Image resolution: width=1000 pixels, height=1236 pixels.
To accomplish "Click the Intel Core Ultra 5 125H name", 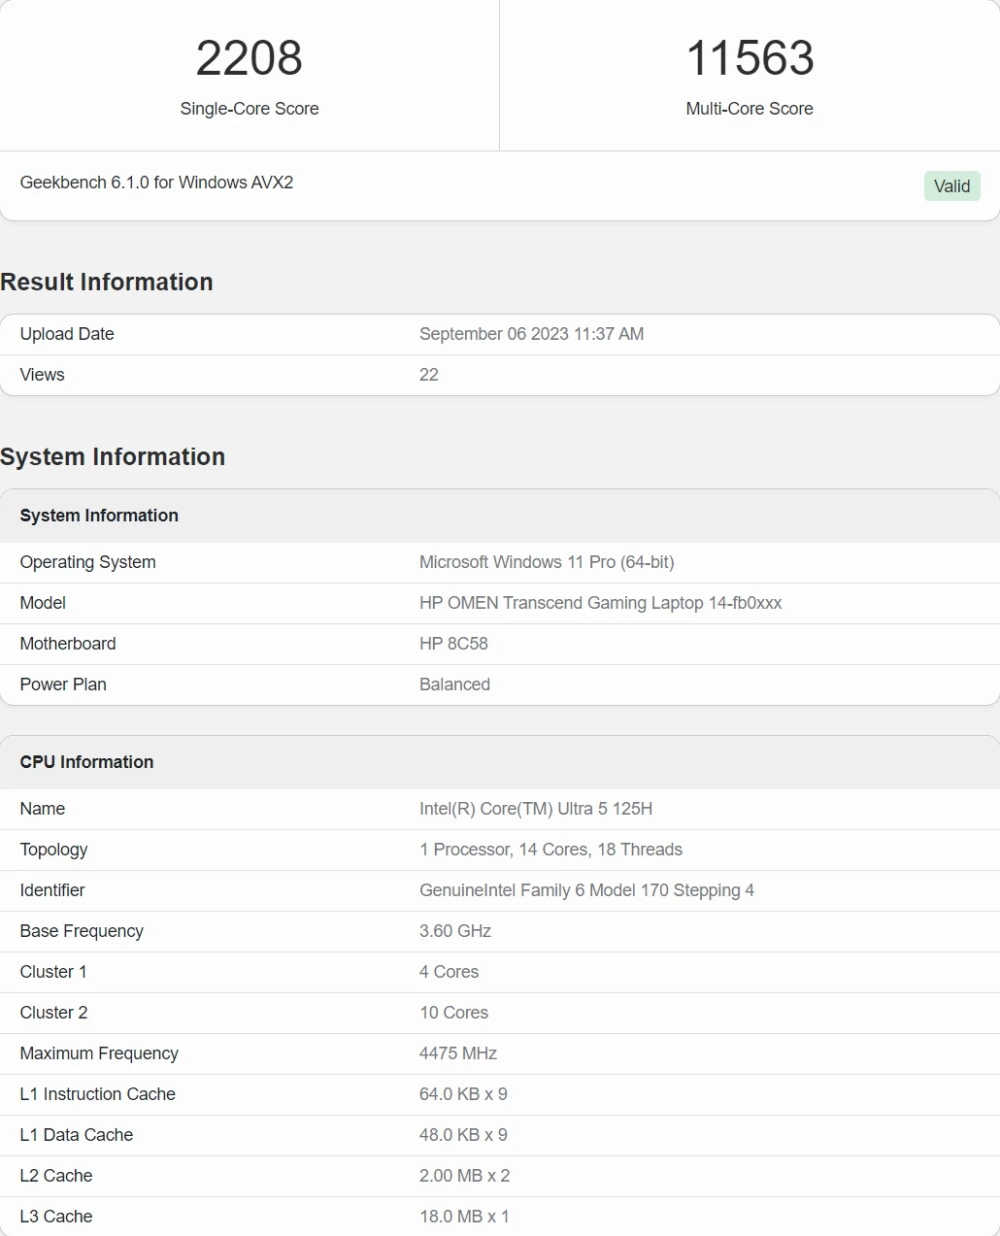I will click(535, 809).
